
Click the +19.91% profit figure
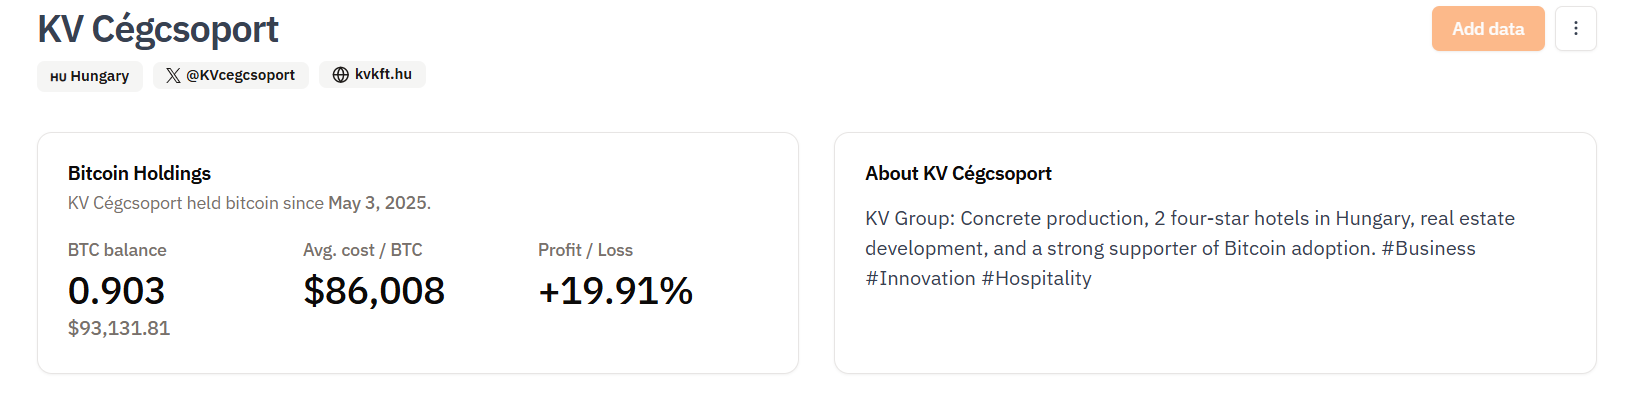click(615, 291)
